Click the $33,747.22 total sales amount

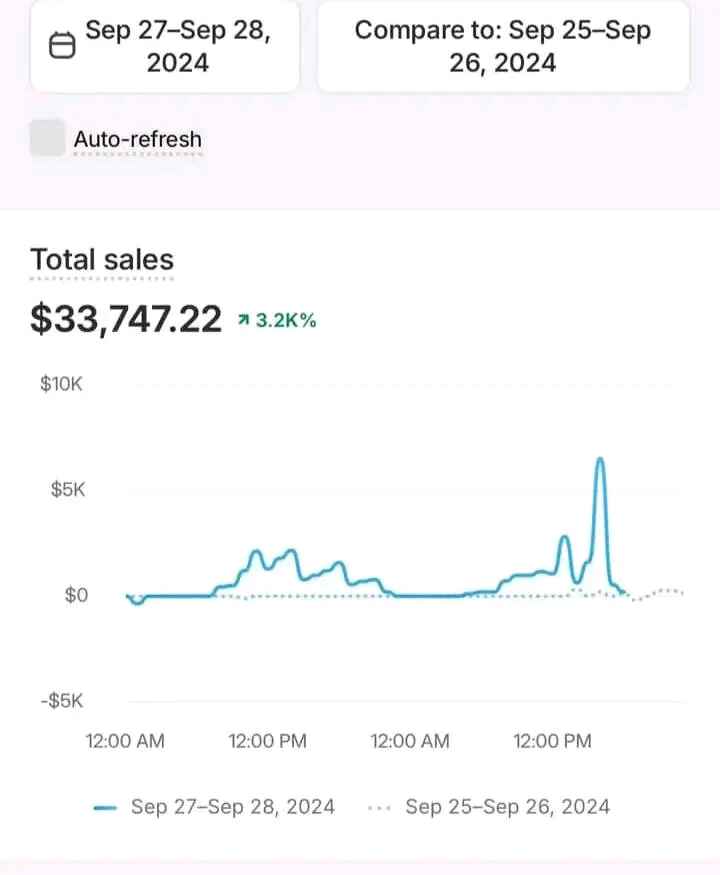point(126,319)
